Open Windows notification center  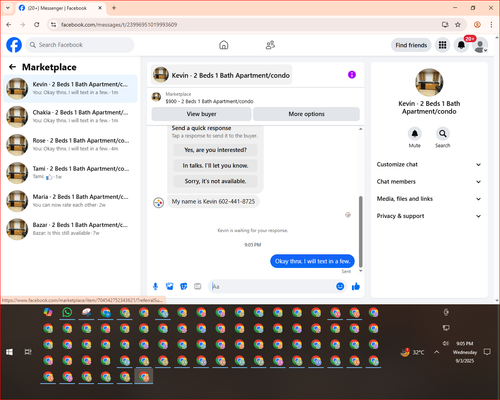(487, 352)
